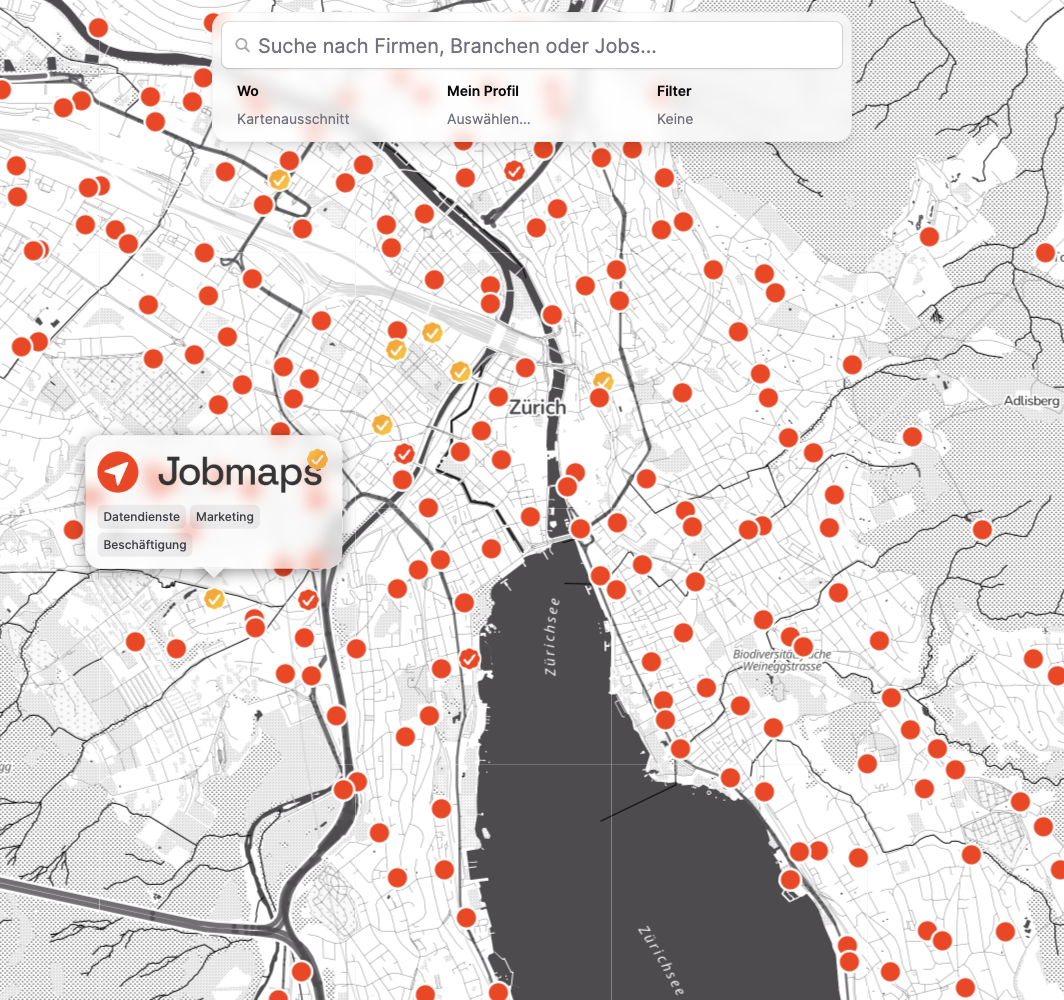Click the yellow verified badge on Jobmaps popup corner

pyautogui.click(x=317, y=459)
